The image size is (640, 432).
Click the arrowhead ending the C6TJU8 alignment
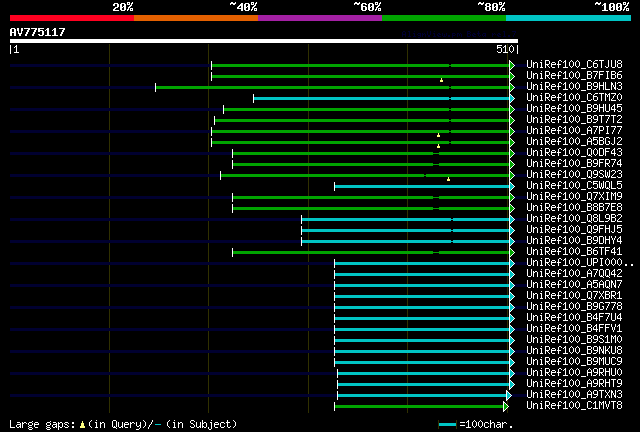[512, 65]
